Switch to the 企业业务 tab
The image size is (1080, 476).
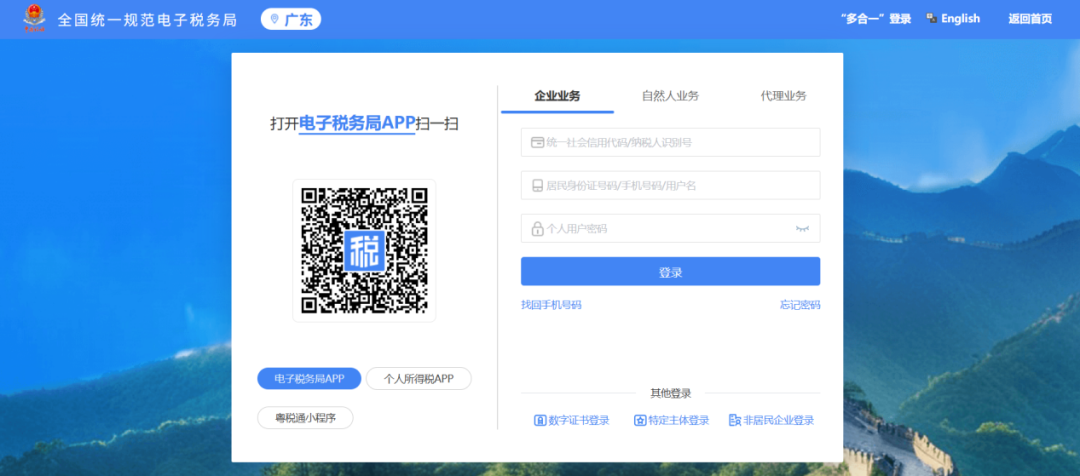(x=557, y=96)
